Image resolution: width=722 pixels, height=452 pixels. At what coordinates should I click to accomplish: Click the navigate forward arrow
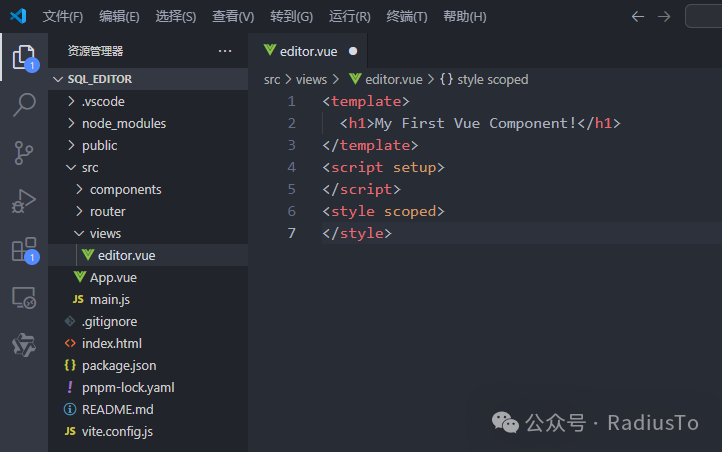tap(664, 16)
